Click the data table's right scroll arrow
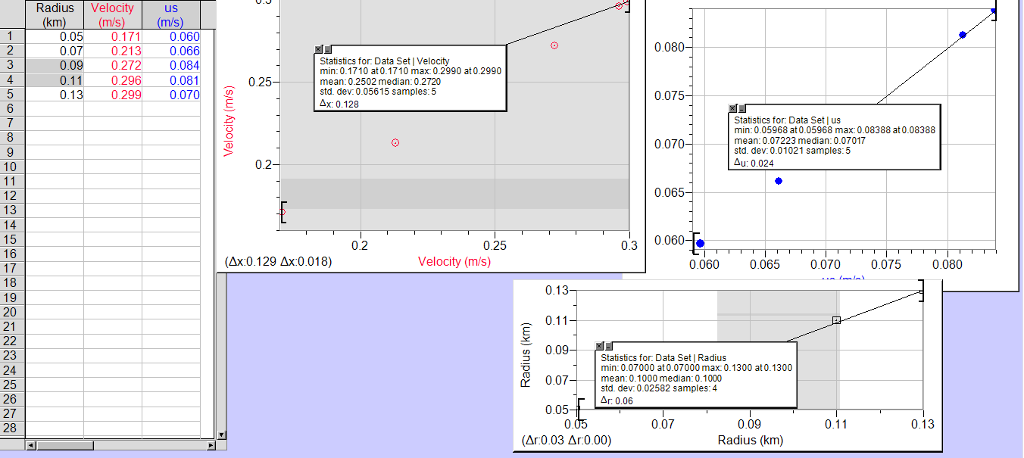1024x458 pixels. pos(210,446)
